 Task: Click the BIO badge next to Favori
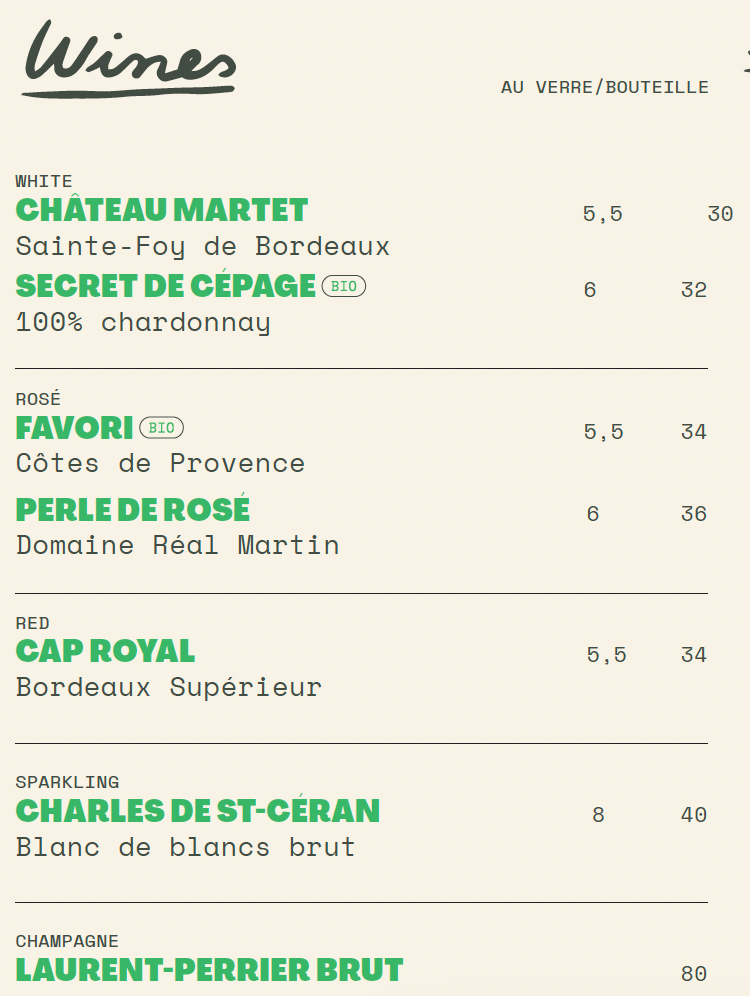[x=161, y=428]
